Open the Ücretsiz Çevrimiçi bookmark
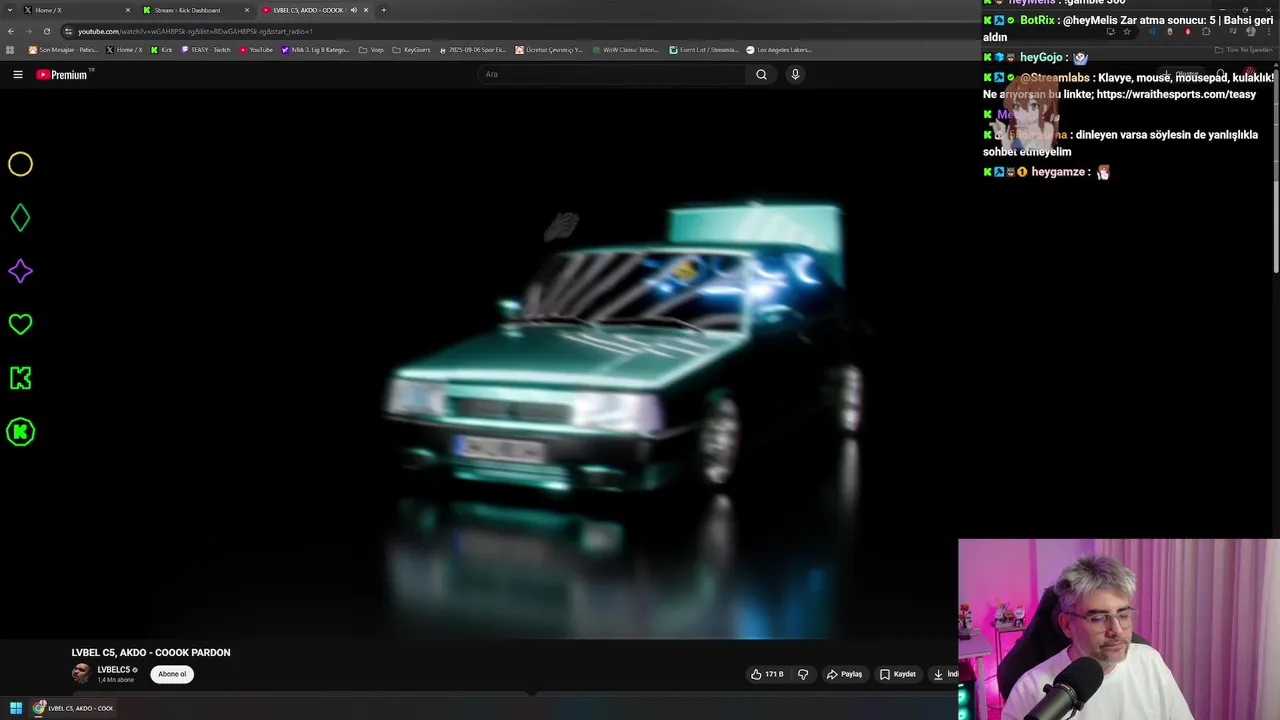The height and width of the screenshot is (720, 1280). [x=550, y=50]
